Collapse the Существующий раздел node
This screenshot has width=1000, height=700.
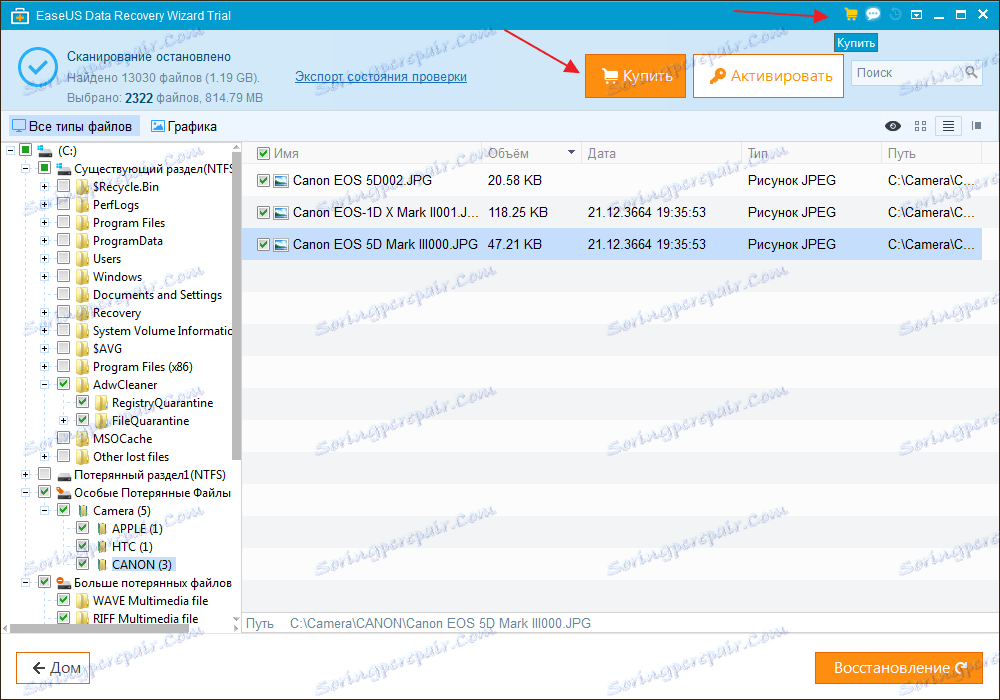click(x=26, y=169)
